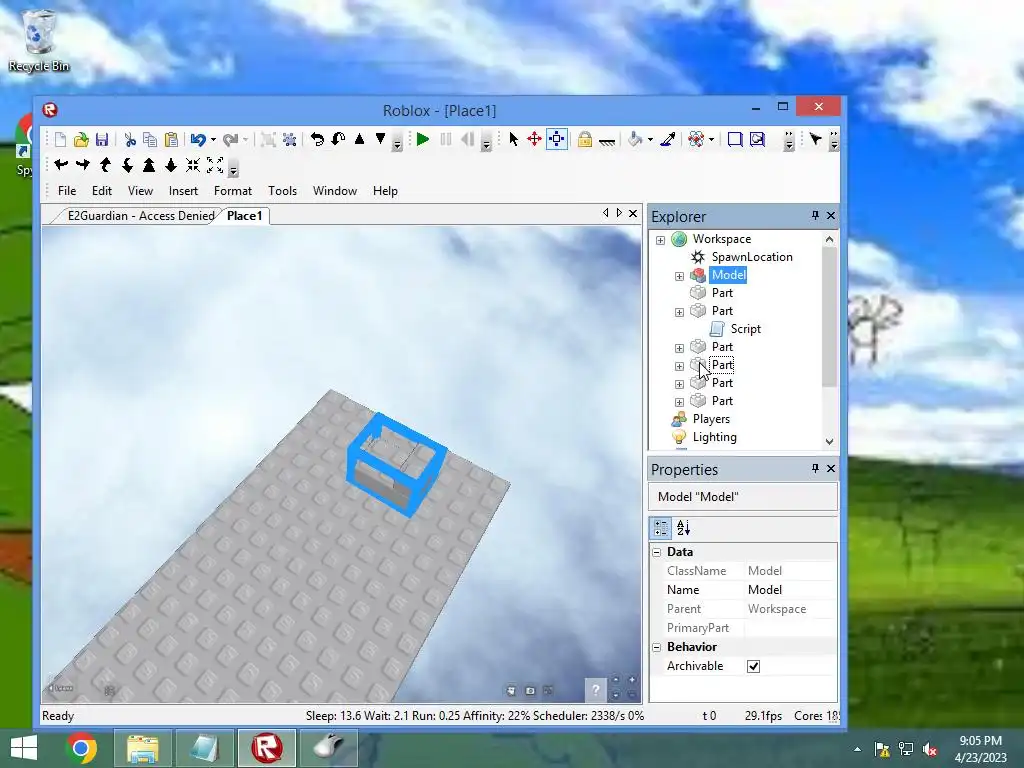Open the File menu
This screenshot has height=768, width=1024.
coord(67,191)
